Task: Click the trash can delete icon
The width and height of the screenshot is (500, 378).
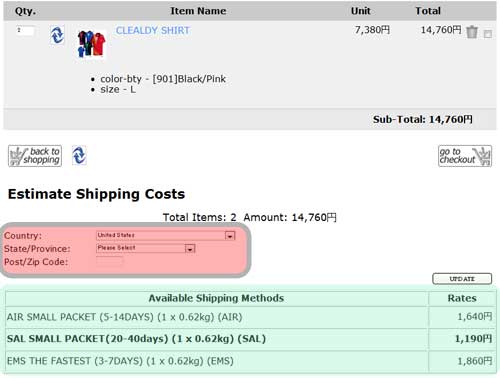Action: [x=472, y=32]
